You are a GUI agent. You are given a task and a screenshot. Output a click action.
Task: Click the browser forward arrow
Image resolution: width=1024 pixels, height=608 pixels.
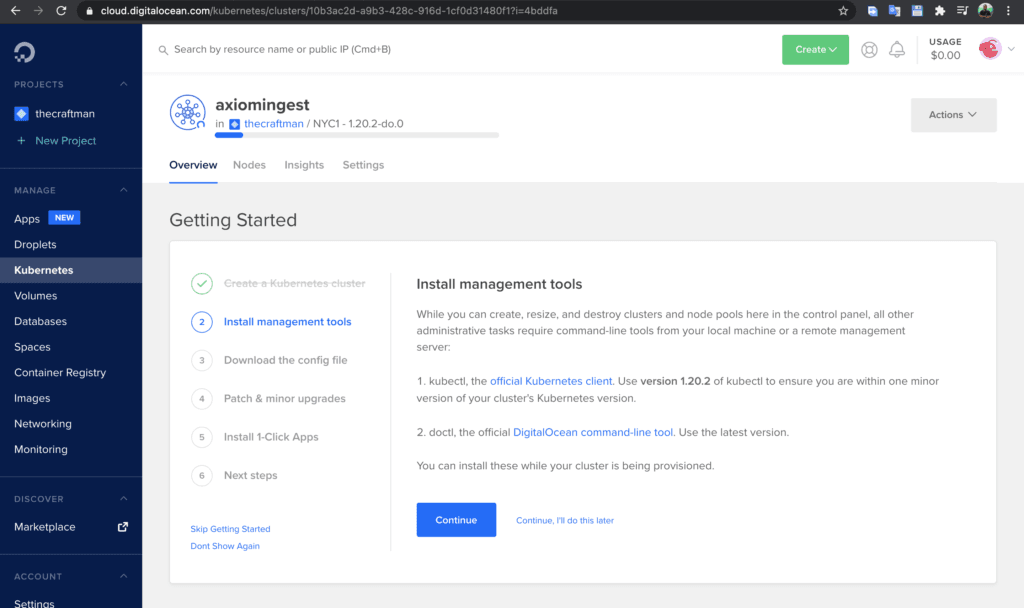pyautogui.click(x=38, y=10)
